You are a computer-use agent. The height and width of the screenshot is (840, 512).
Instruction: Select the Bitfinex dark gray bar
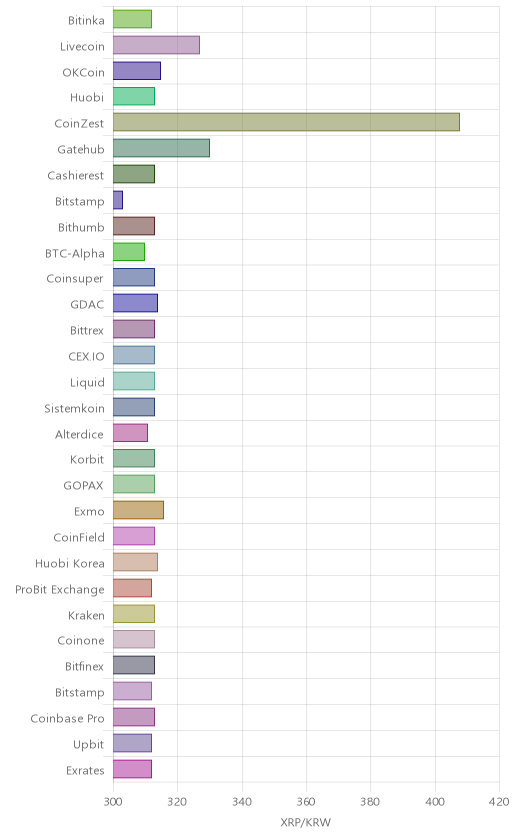point(134,665)
